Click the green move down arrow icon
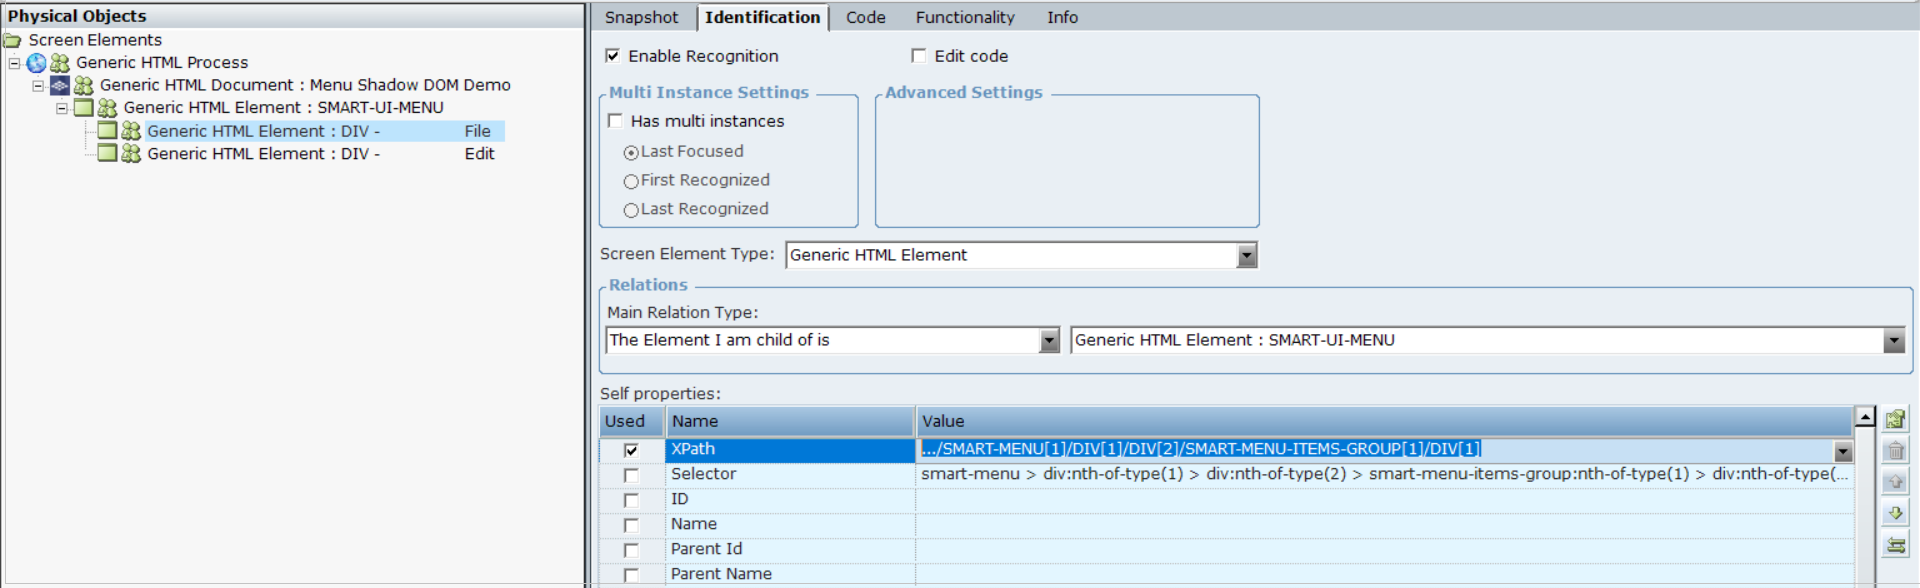Screen dimensions: 1920x588 (1895, 513)
